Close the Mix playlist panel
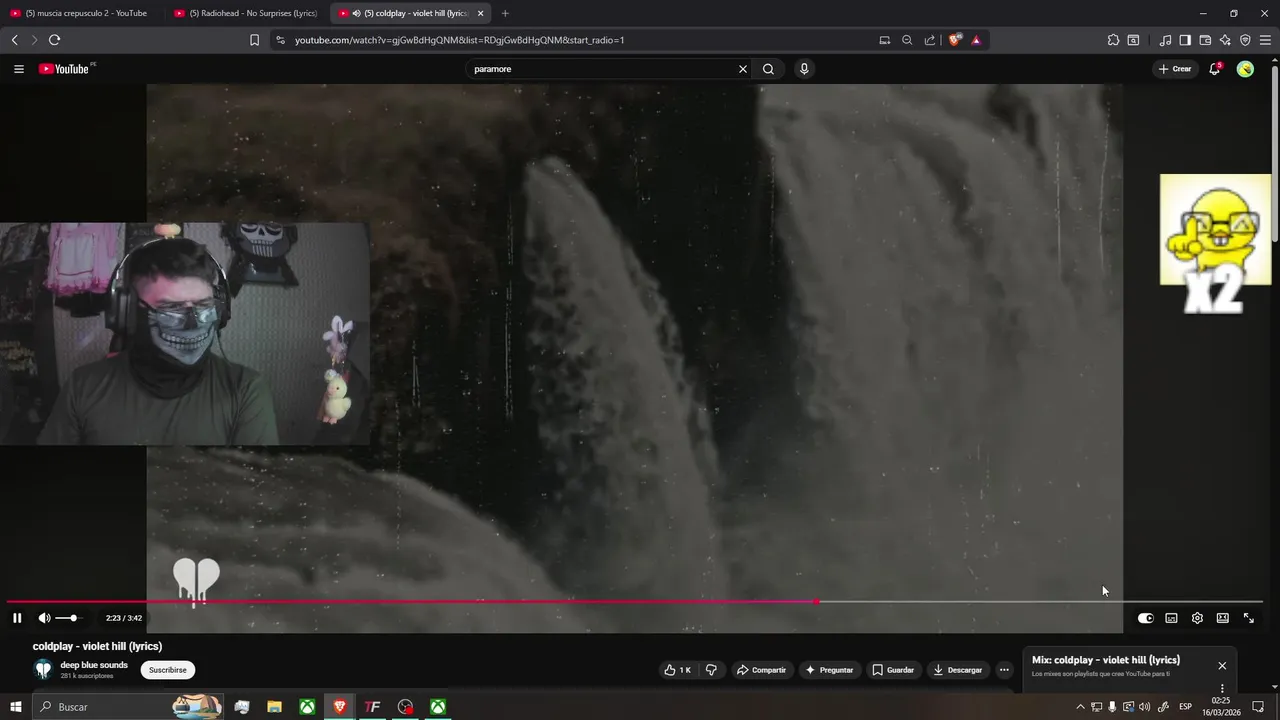Viewport: 1280px width, 720px height. tap(1222, 666)
